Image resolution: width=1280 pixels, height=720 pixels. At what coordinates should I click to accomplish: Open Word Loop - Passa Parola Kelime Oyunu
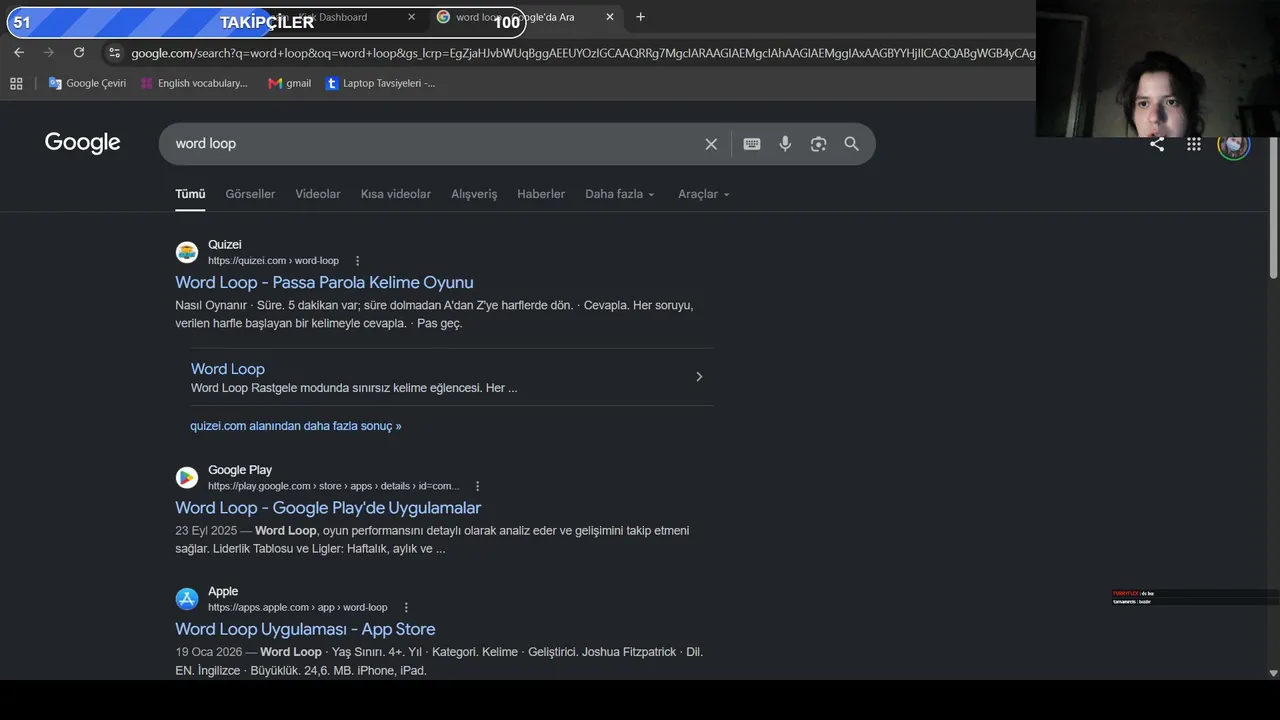(x=324, y=282)
